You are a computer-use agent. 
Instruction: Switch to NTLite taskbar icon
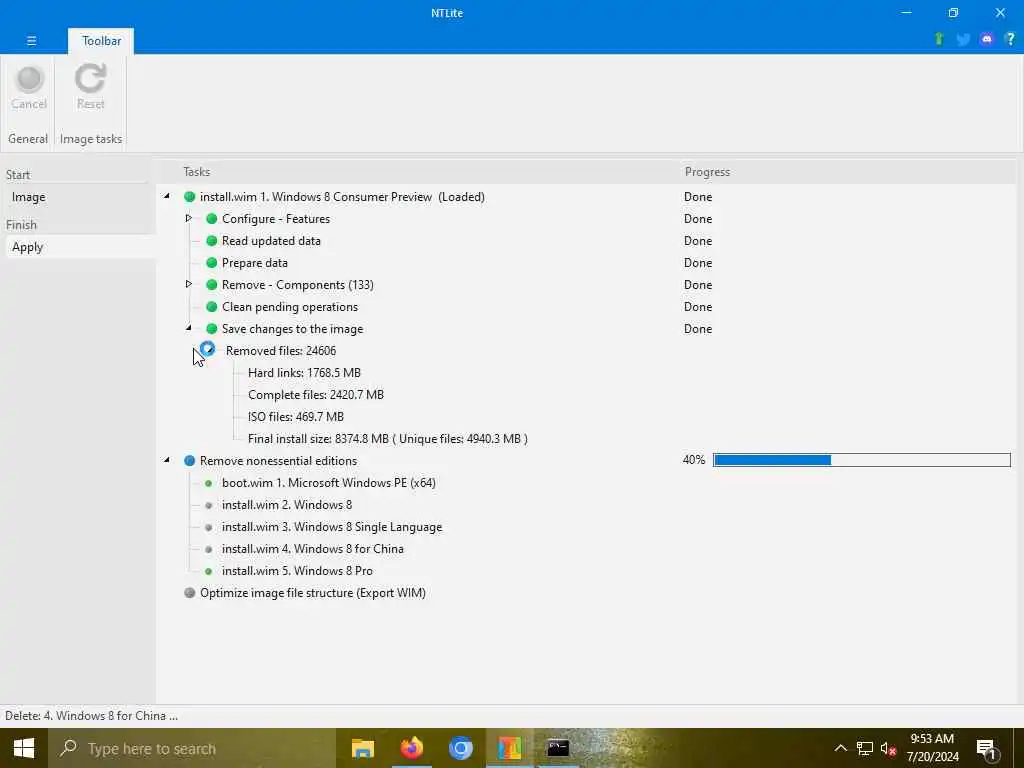click(509, 748)
